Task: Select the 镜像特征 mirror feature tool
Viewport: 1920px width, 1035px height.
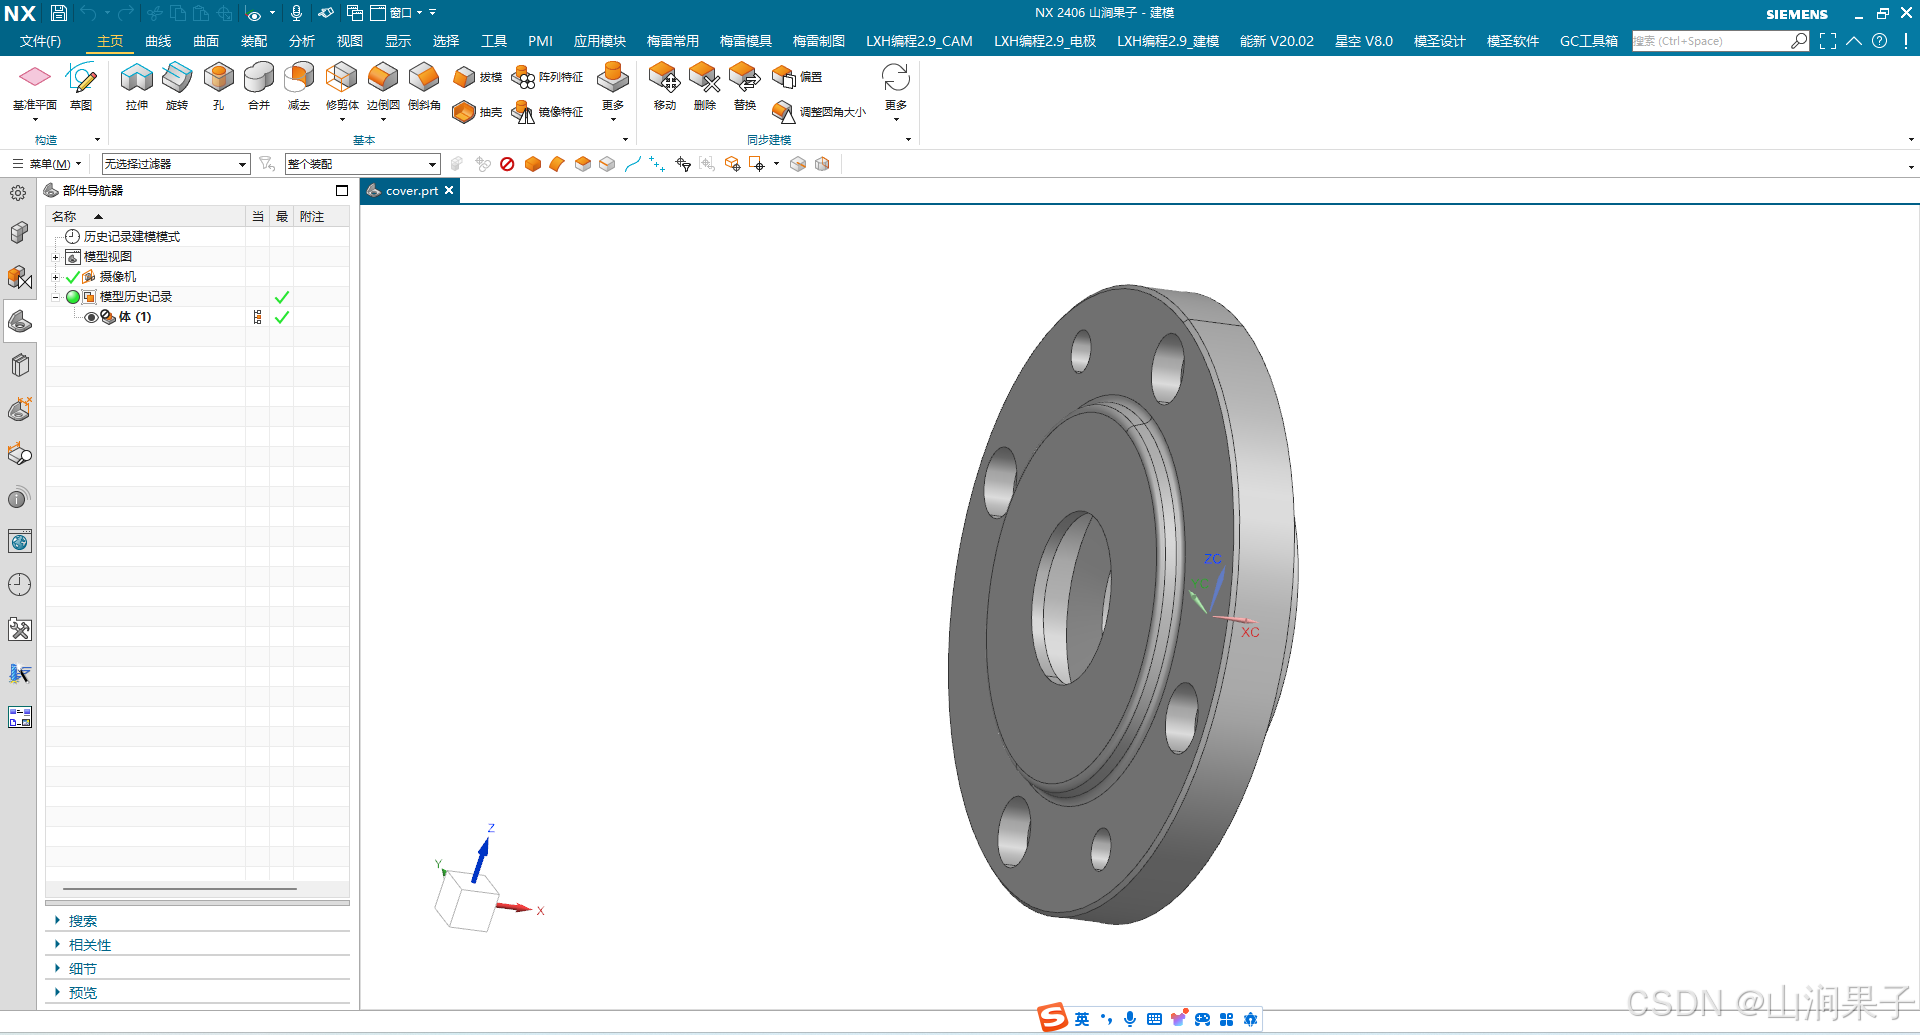Action: 547,112
